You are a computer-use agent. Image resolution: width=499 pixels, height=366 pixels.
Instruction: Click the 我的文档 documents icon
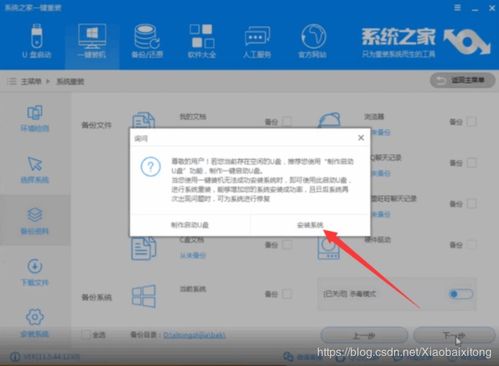click(144, 120)
